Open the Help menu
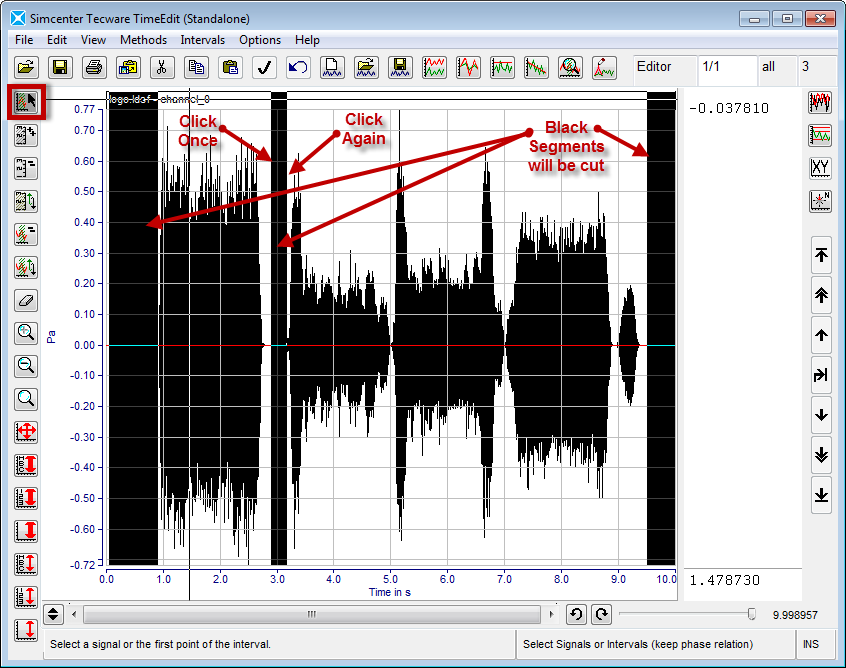 click(308, 40)
